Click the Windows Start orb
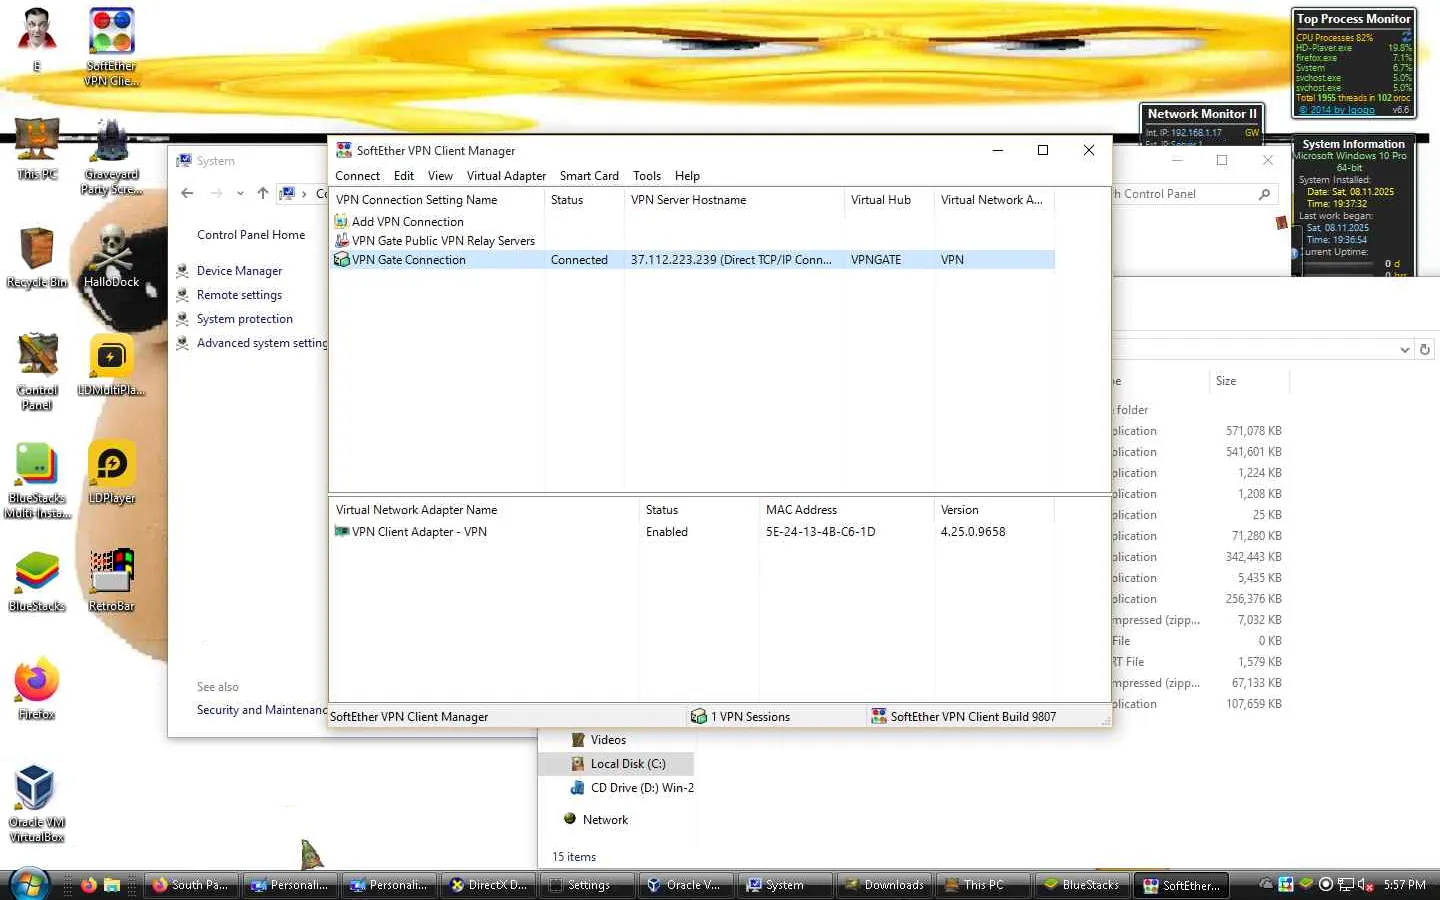The height and width of the screenshot is (900, 1440). click(27, 884)
